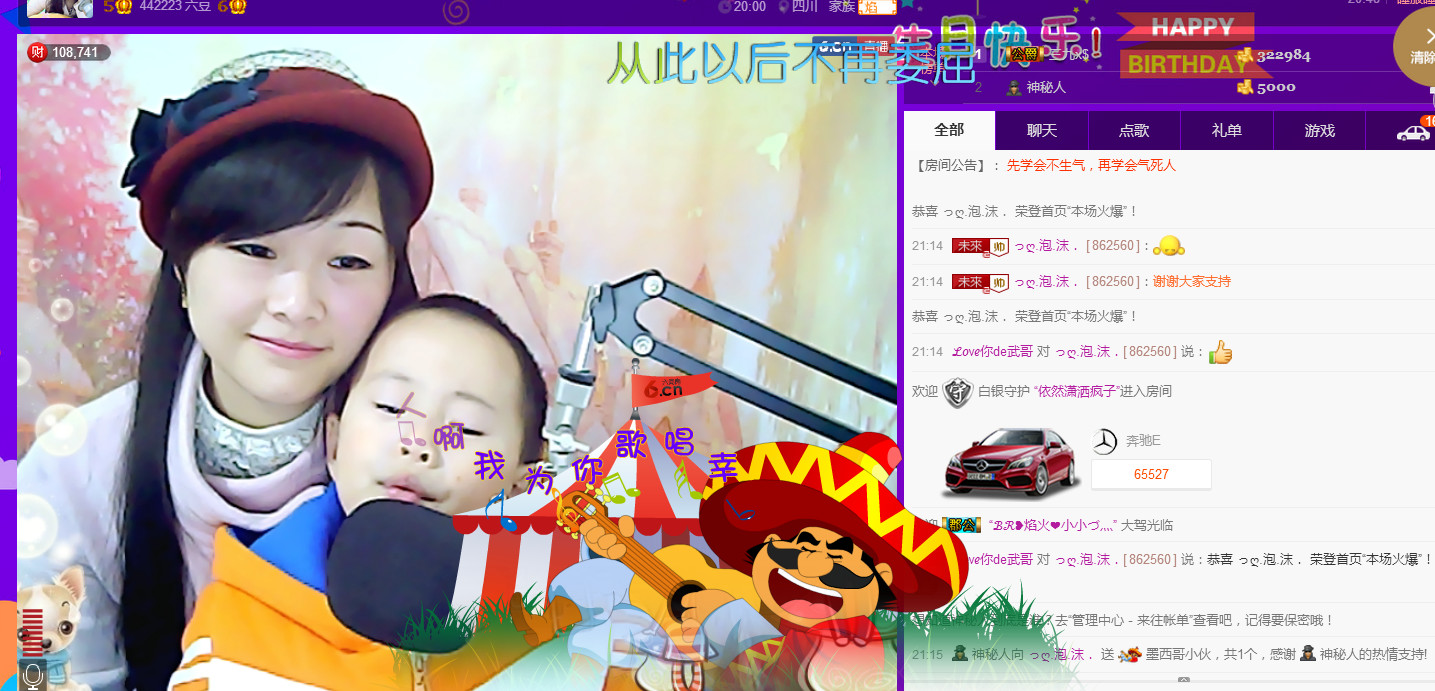This screenshot has width=1435, height=691.
Task: Click the red 财 wealth badge icon
Action: point(37,52)
